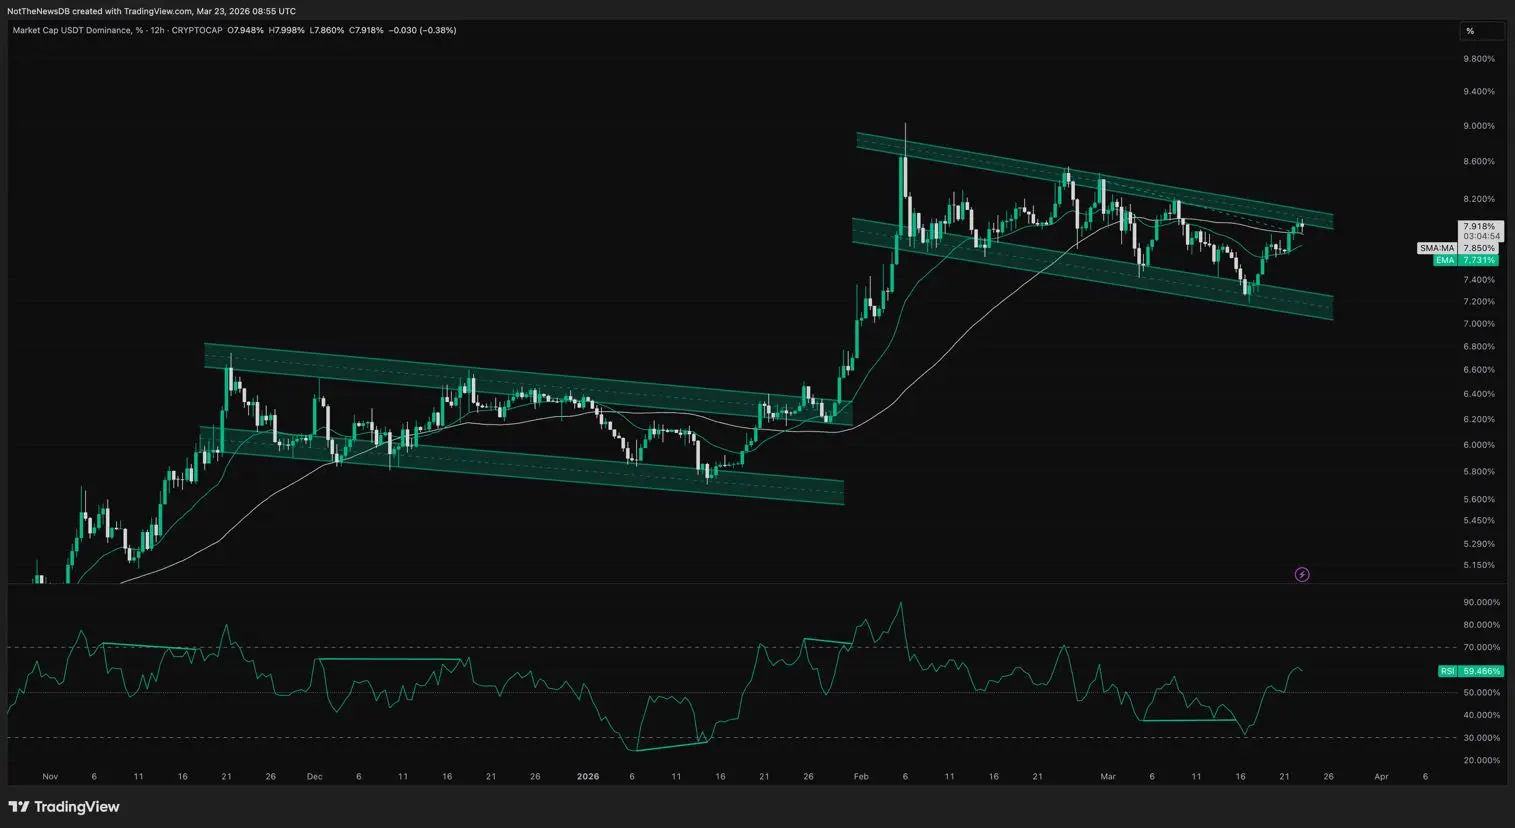1515x828 pixels.
Task: Click the 5.150% price axis label
Action: coord(1479,565)
